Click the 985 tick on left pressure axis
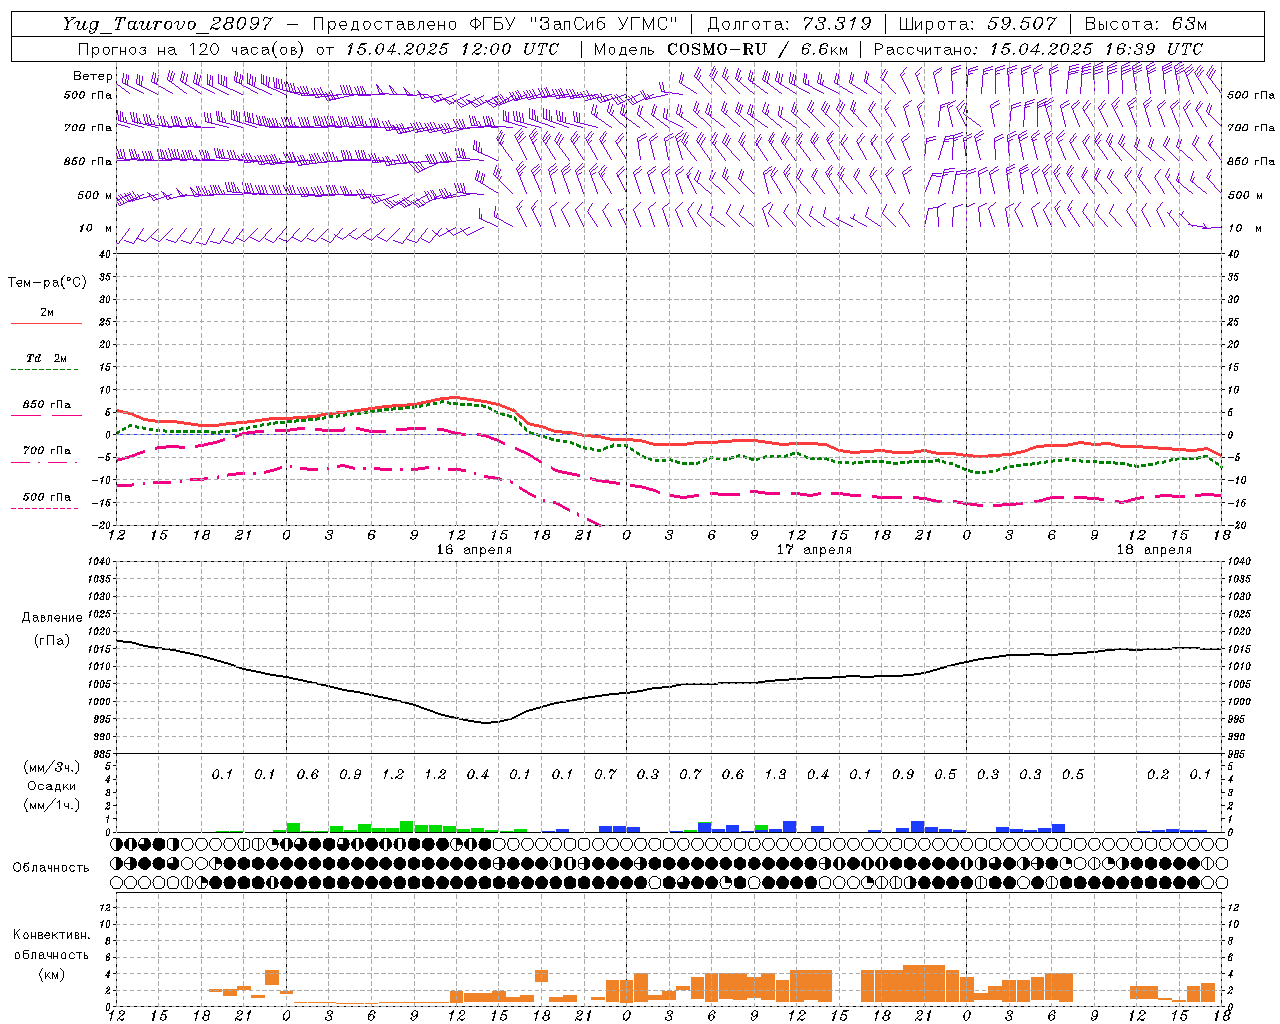The height and width of the screenshot is (1024, 1280). coord(101,754)
